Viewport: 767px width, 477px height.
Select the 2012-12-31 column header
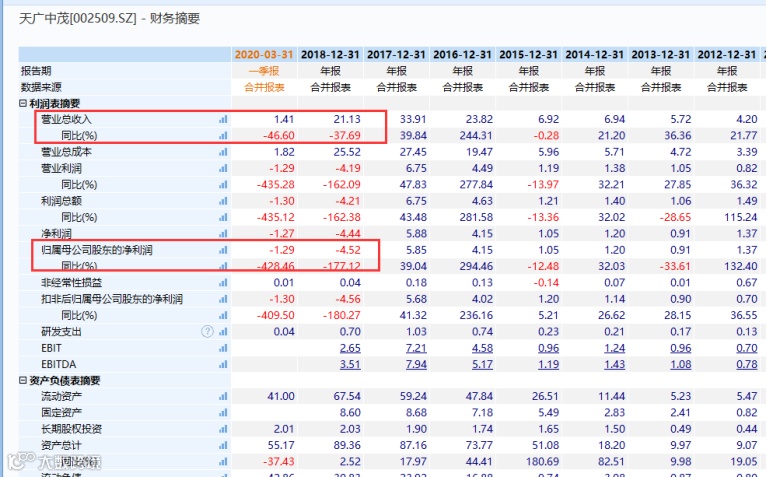(727, 54)
